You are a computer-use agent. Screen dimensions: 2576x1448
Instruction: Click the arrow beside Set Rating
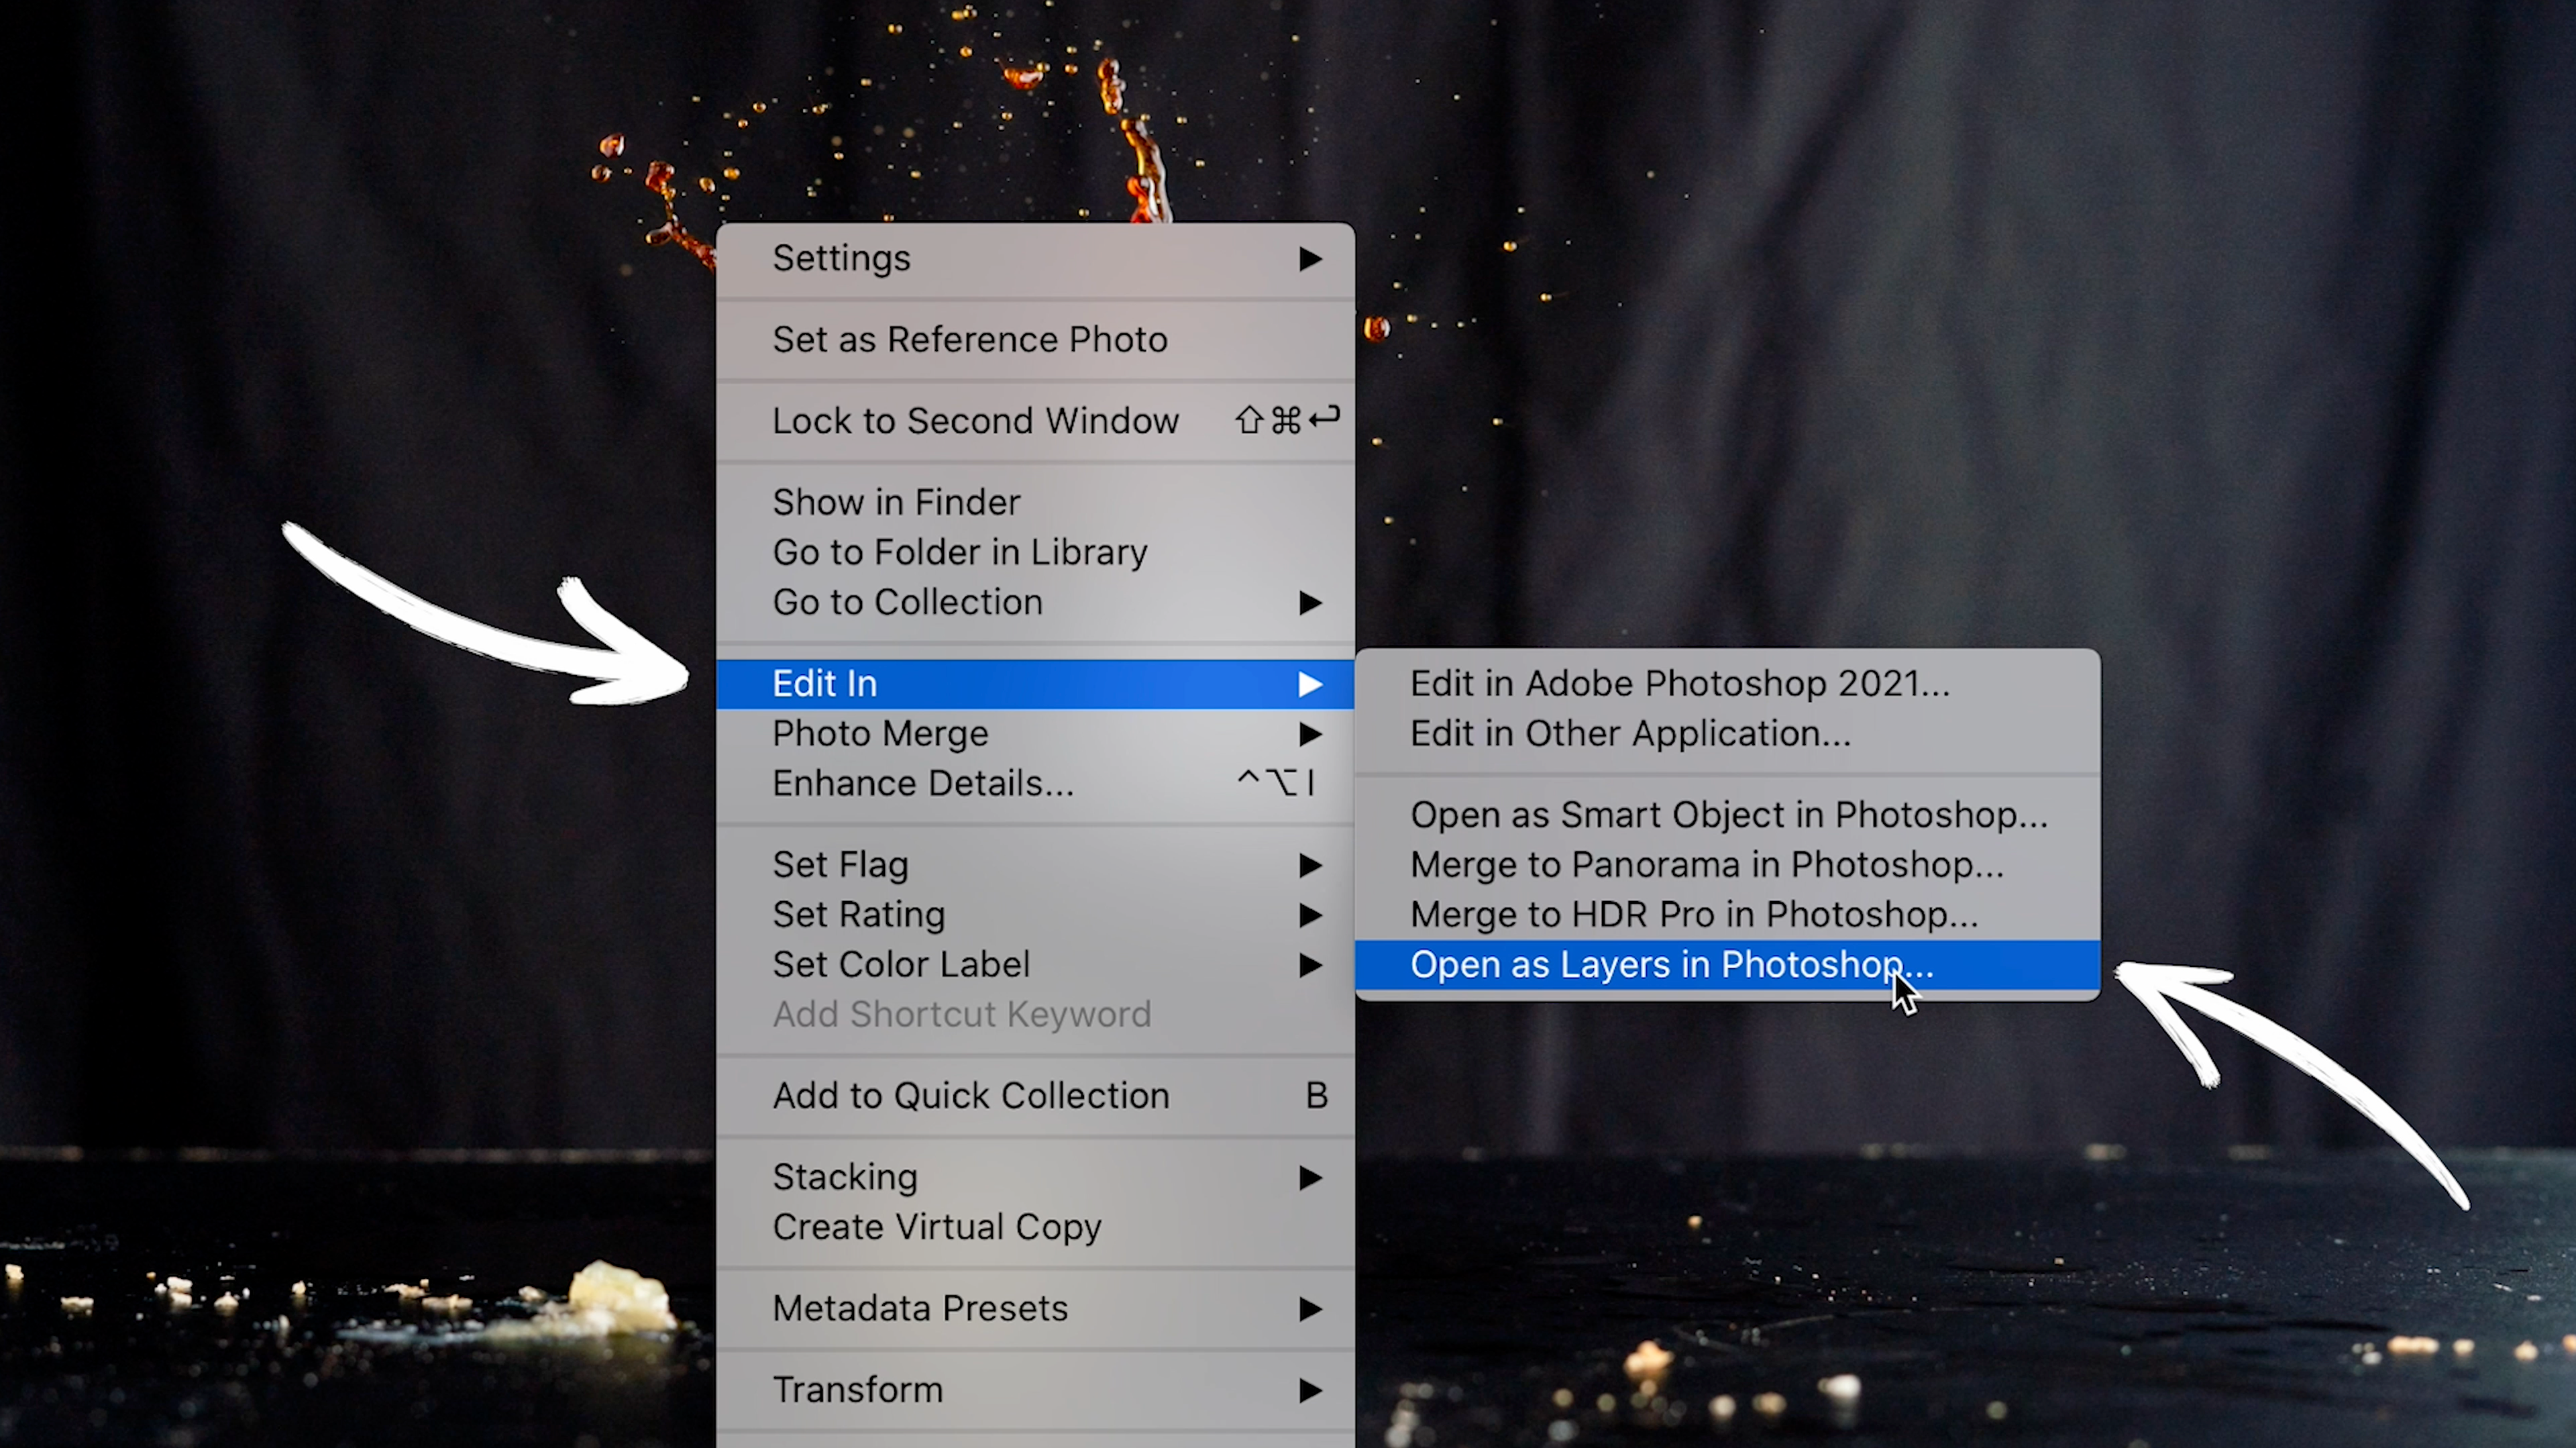1310,915
